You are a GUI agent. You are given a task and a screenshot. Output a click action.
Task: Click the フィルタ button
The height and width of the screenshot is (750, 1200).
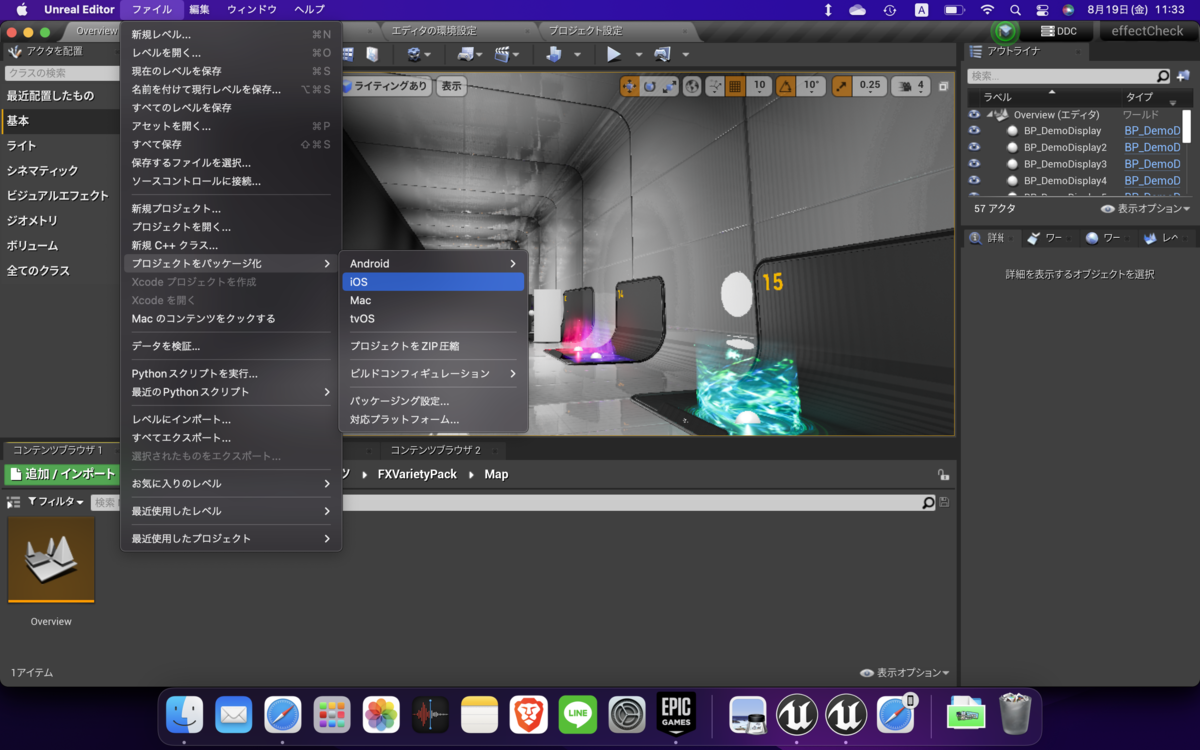coord(55,502)
